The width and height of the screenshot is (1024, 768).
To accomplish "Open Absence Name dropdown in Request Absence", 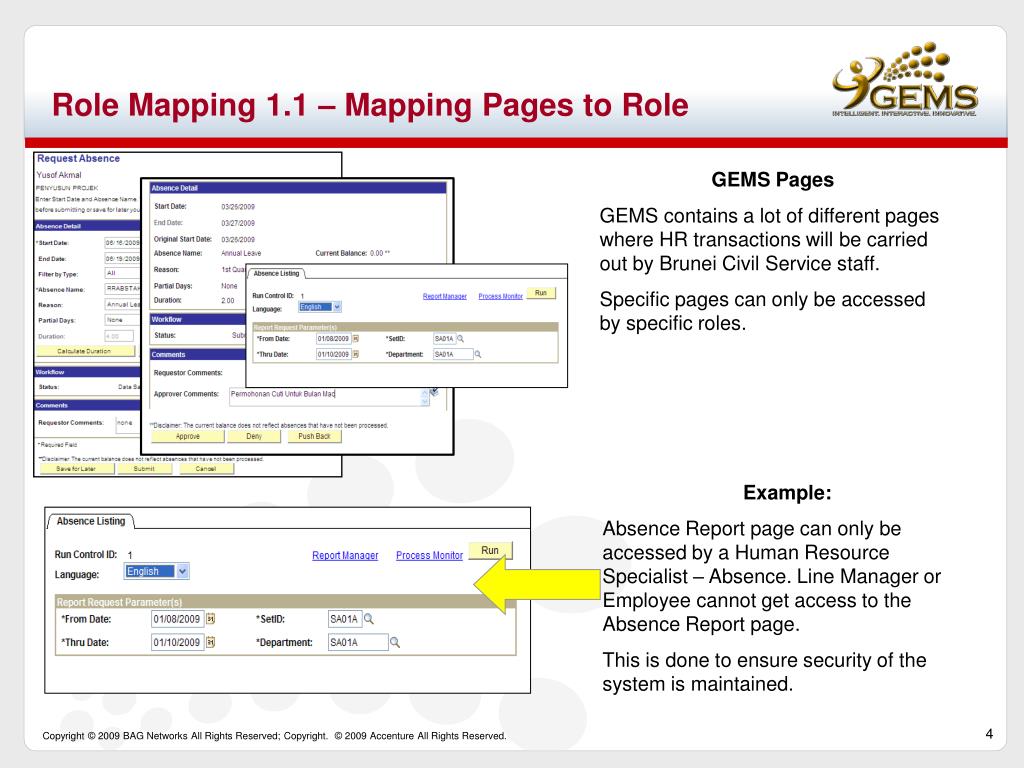I will click(x=122, y=289).
